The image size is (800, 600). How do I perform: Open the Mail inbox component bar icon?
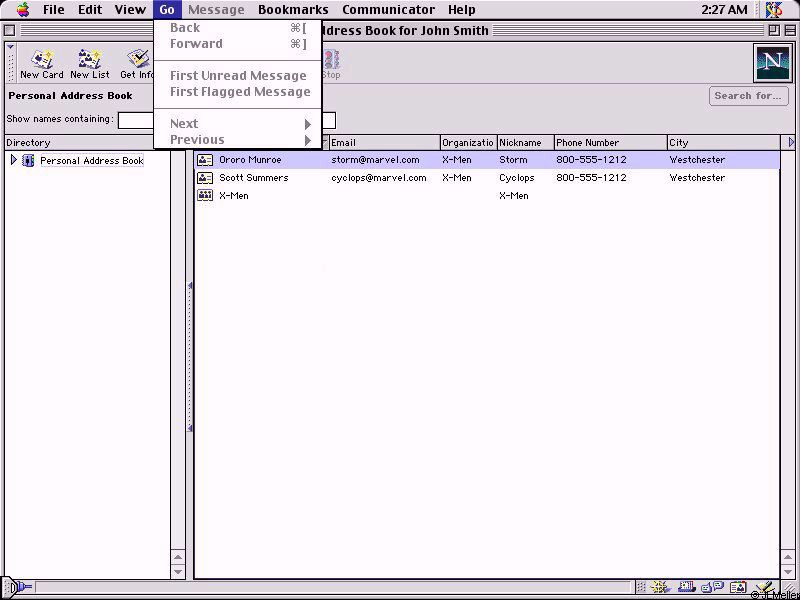pyautogui.click(x=688, y=588)
